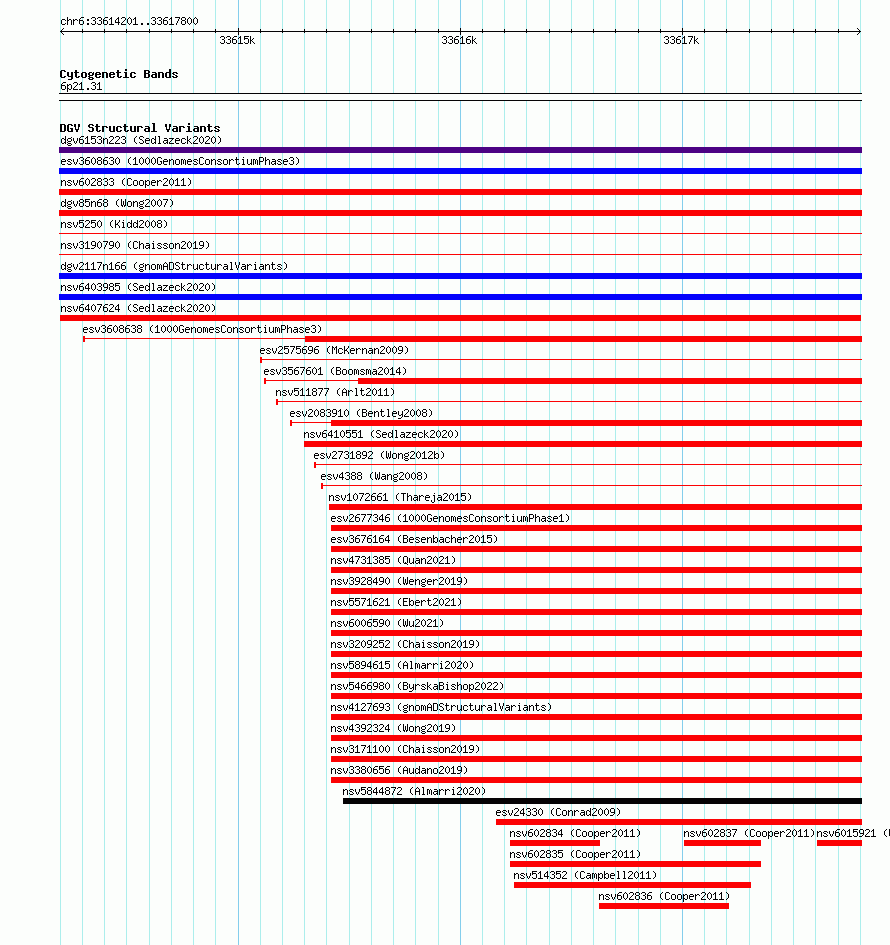
Task: Click the red bar under nsv514352
Action: [x=633, y=886]
